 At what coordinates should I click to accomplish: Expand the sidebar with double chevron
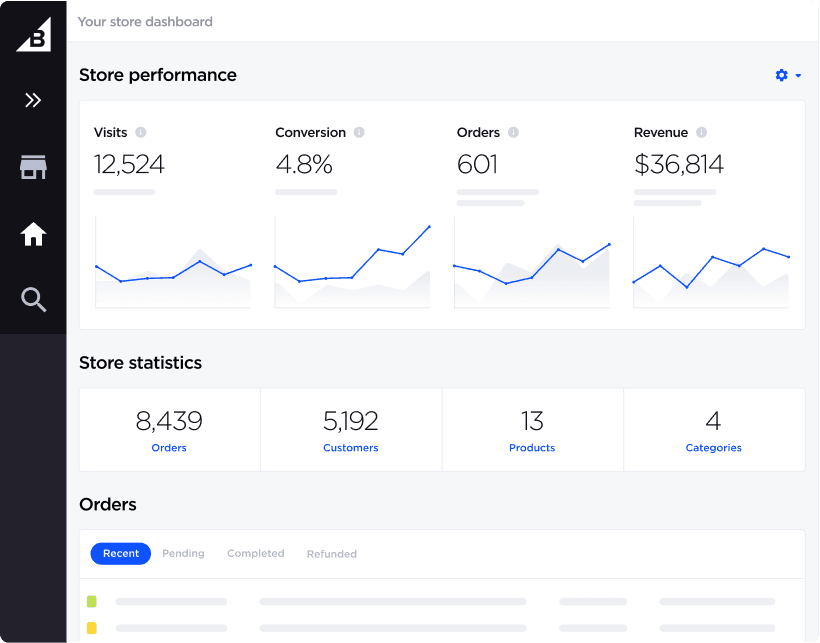(x=33, y=100)
